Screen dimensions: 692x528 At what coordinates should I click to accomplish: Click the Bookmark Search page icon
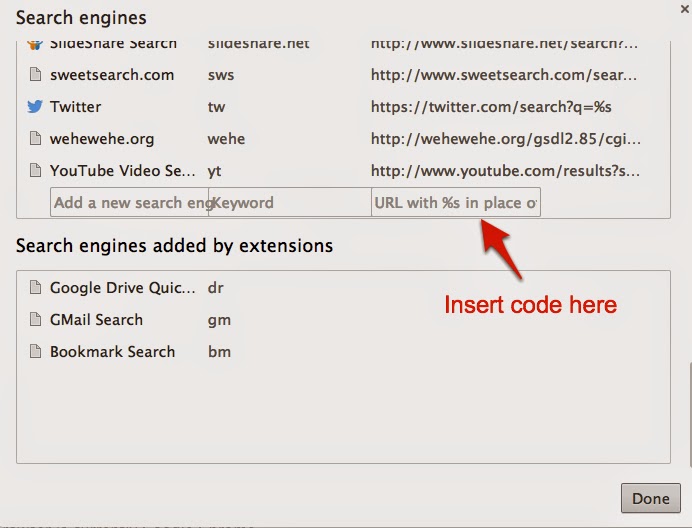point(35,351)
